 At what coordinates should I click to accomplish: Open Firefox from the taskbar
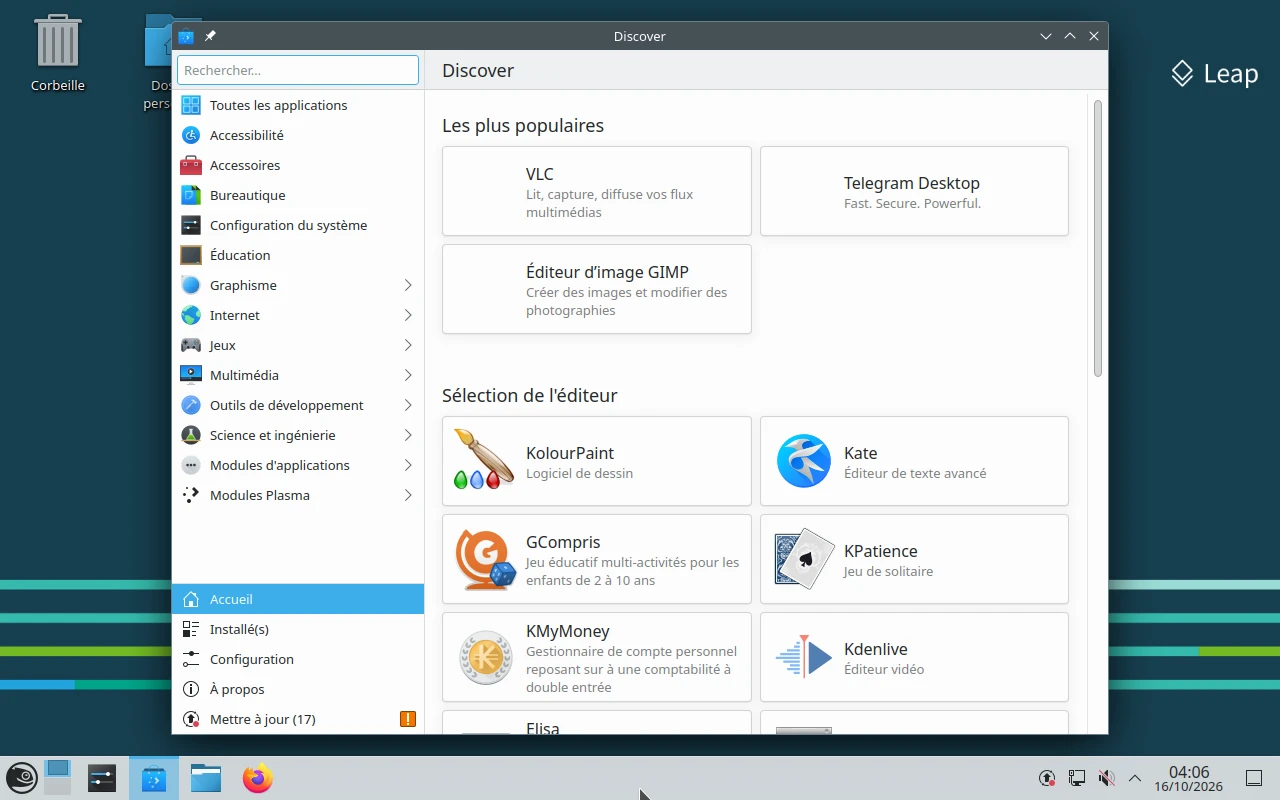[257, 778]
